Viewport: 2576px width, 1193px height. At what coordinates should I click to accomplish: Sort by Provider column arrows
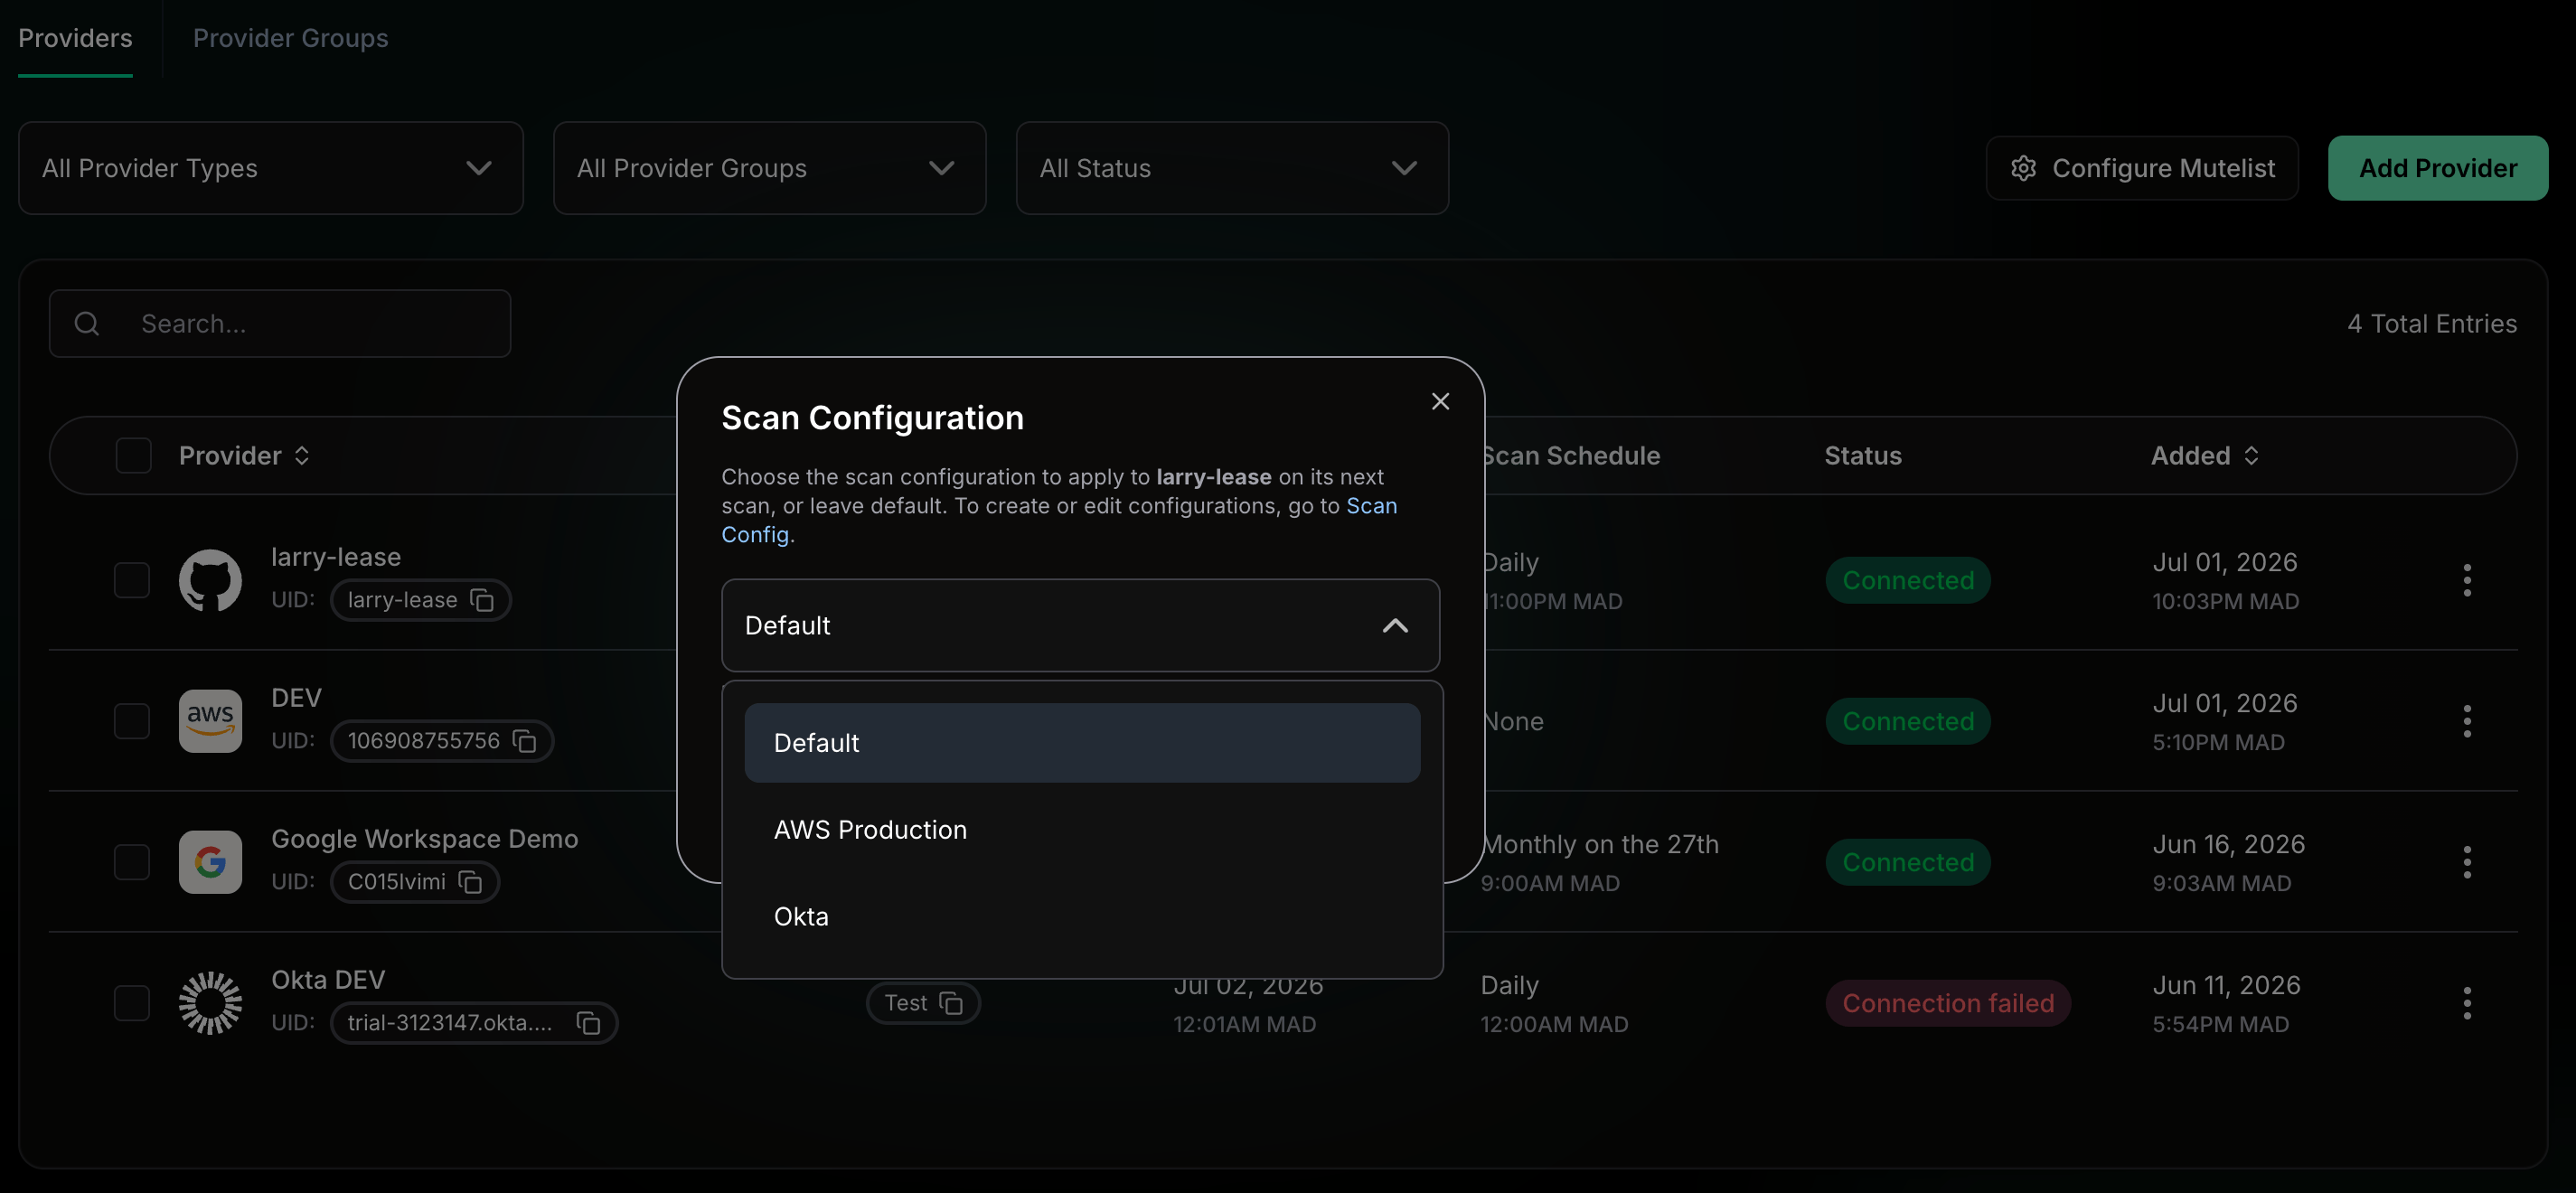pos(302,456)
